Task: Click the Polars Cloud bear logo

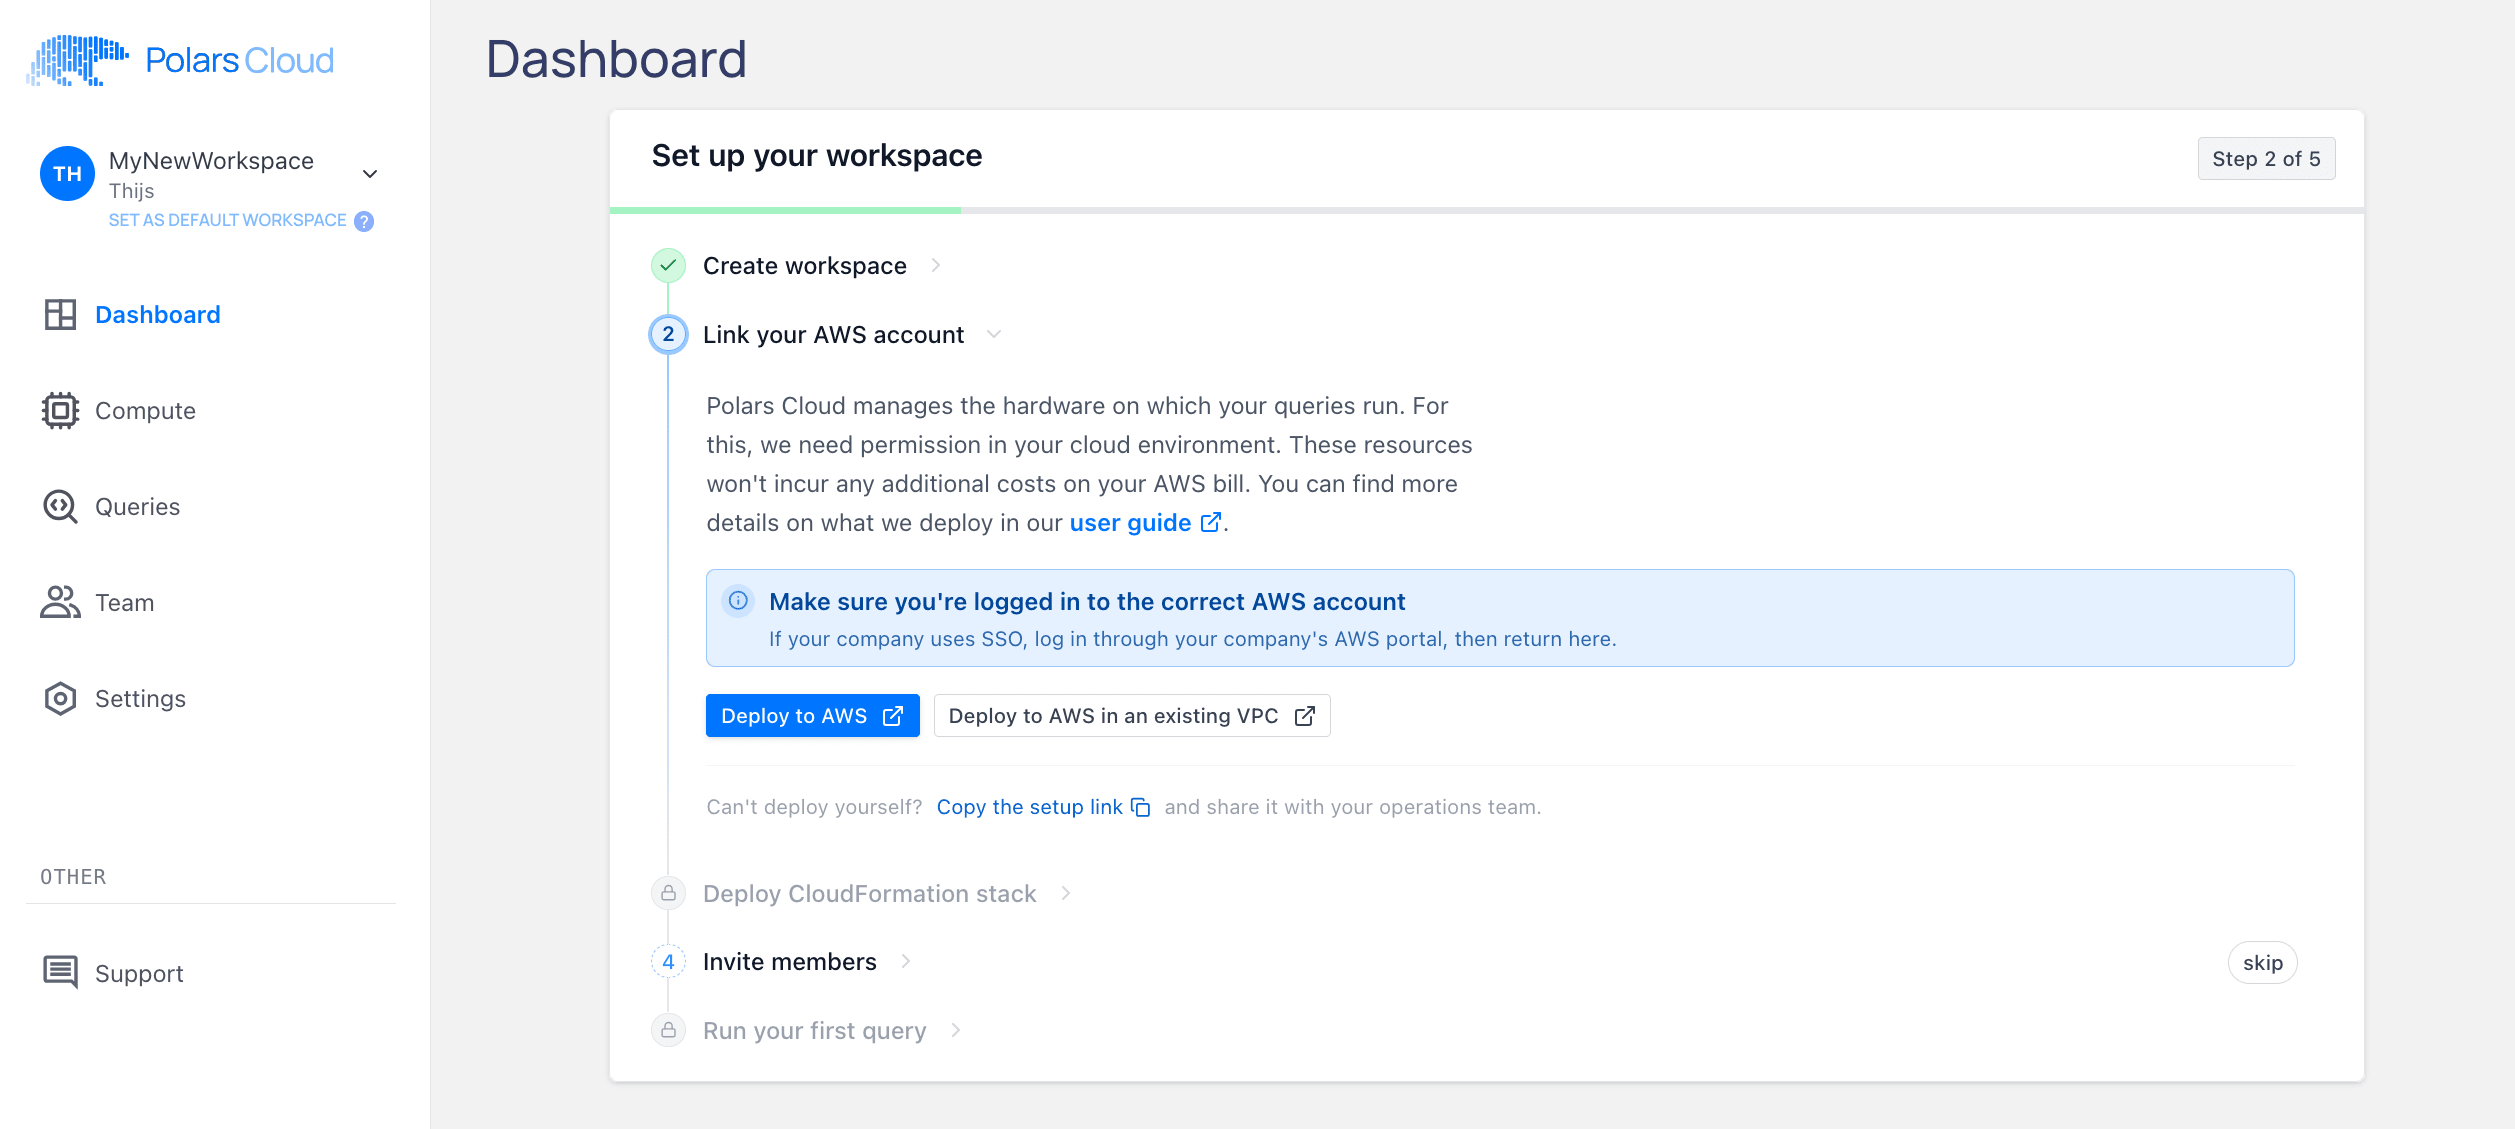Action: pyautogui.click(x=77, y=60)
